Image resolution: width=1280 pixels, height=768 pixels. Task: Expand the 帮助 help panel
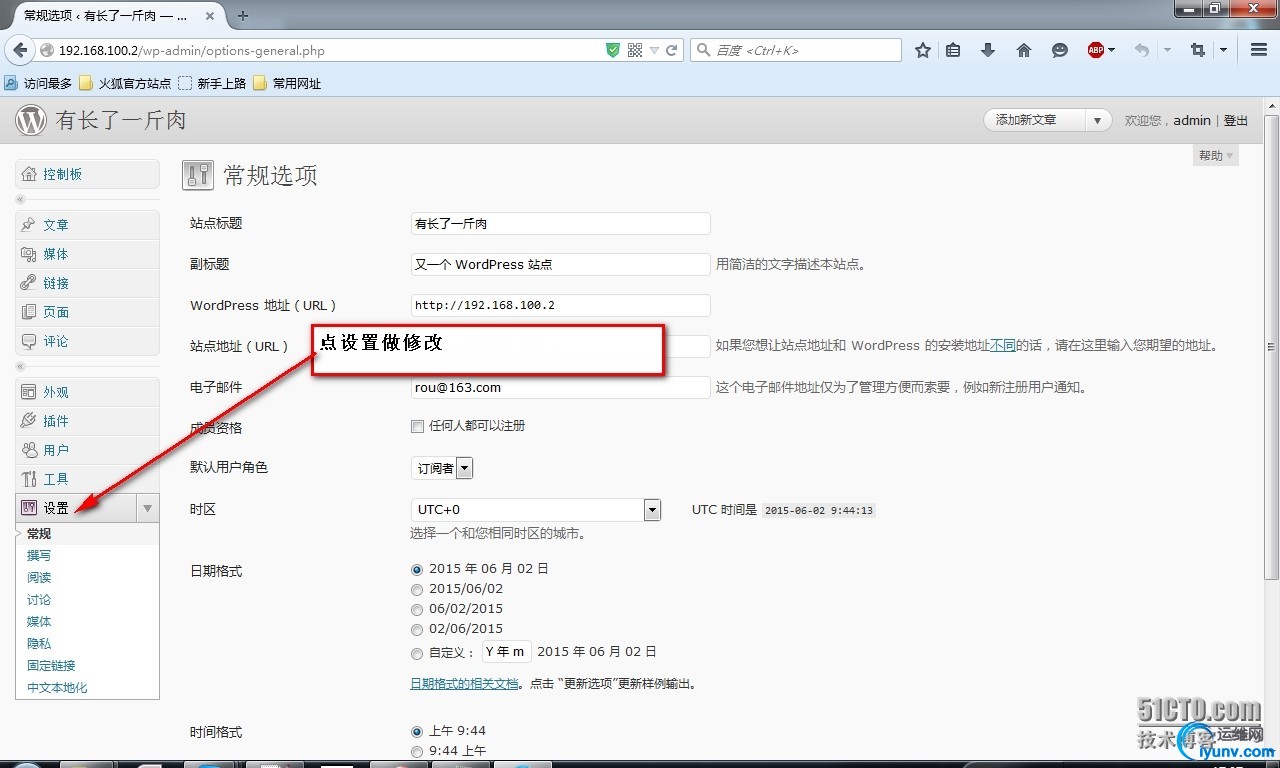tap(1216, 155)
